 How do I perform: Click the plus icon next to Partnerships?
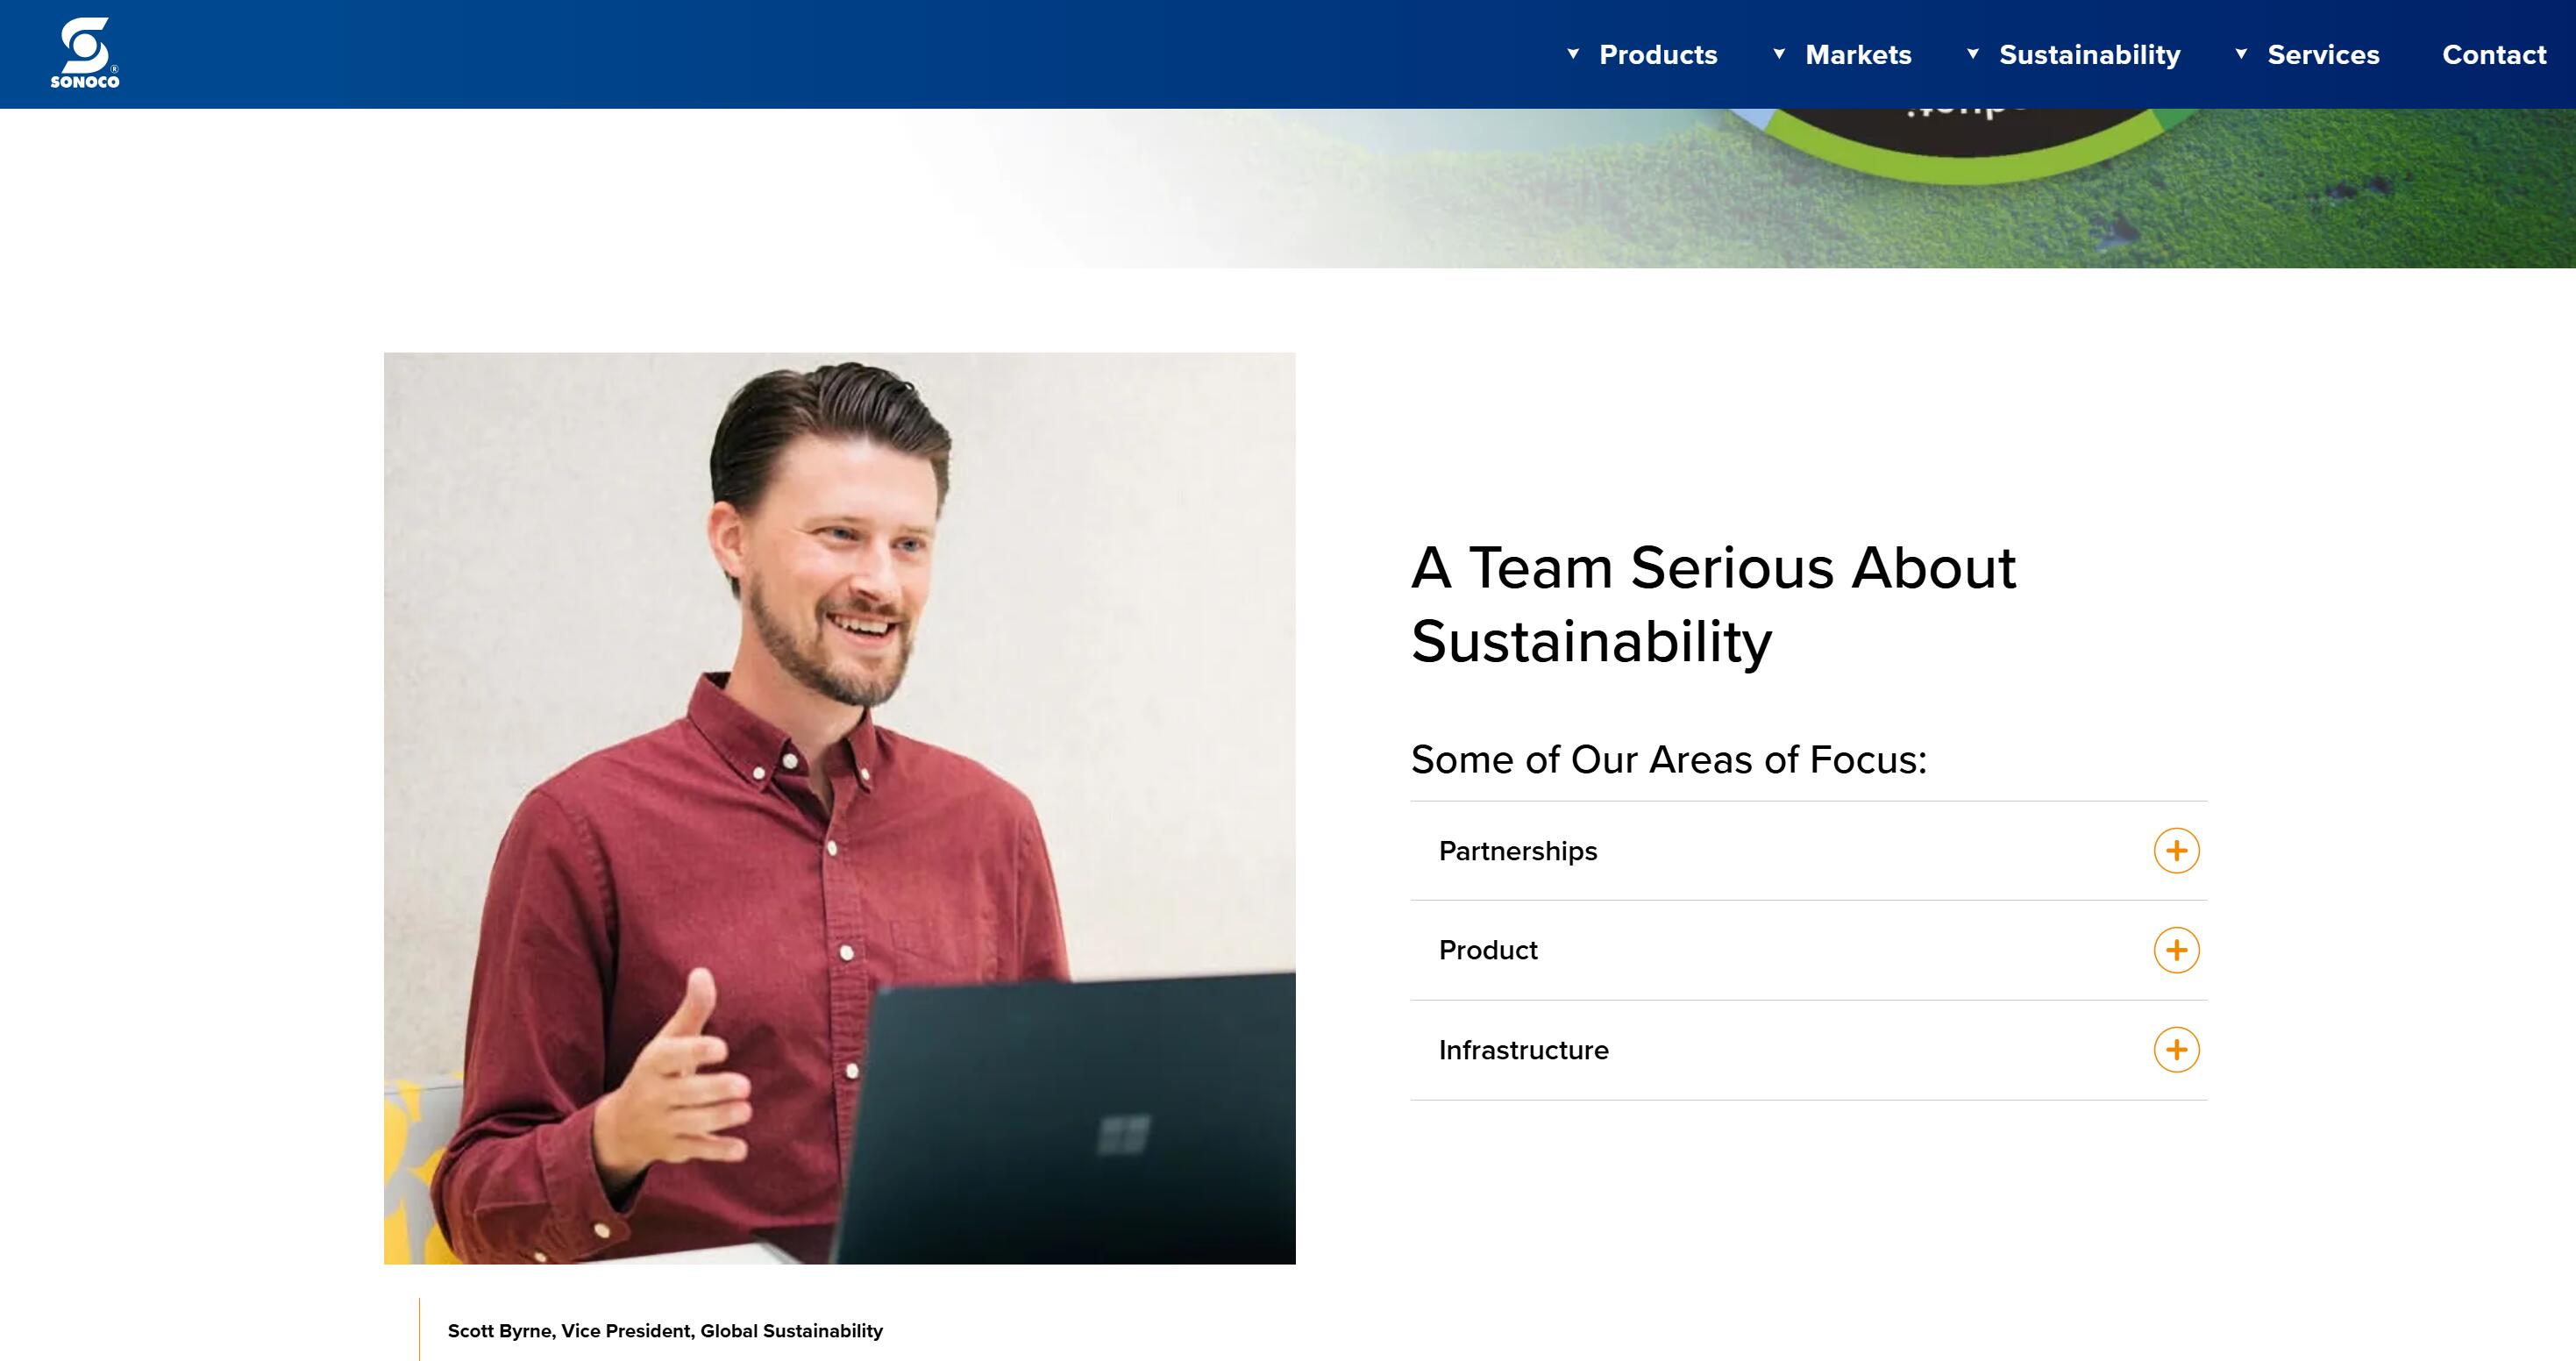point(2176,850)
